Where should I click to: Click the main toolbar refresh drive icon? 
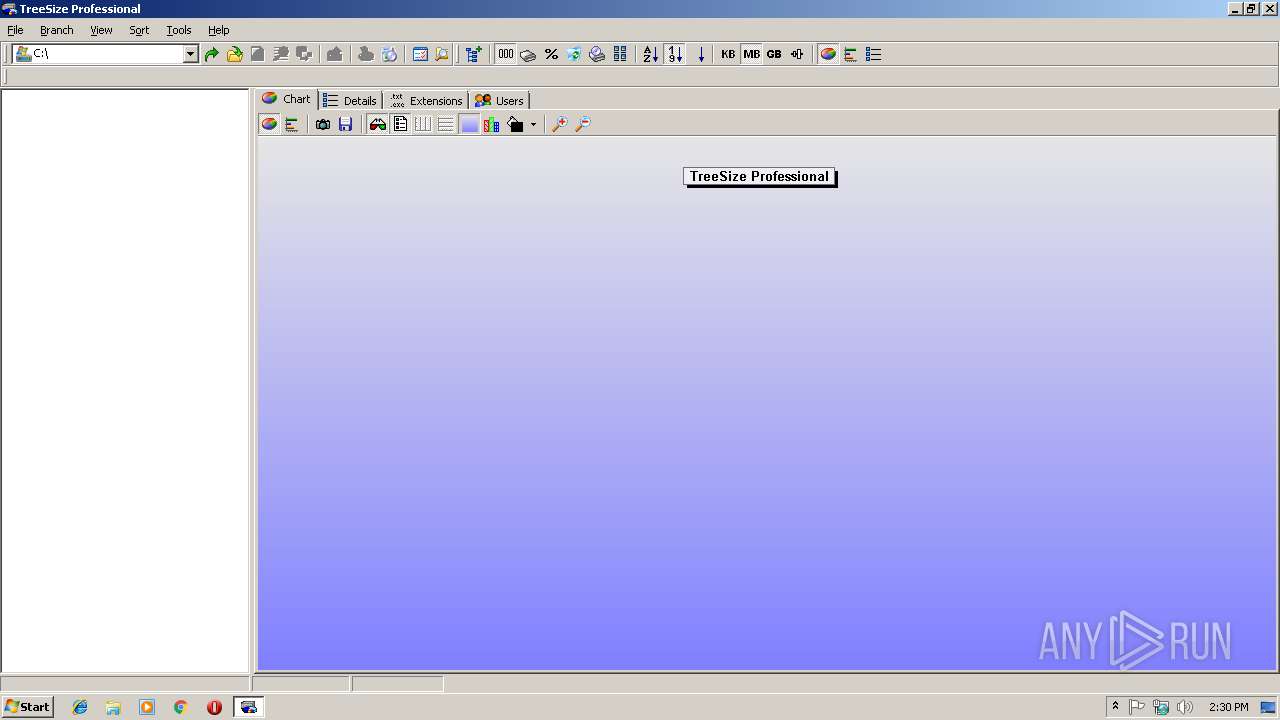pos(574,54)
